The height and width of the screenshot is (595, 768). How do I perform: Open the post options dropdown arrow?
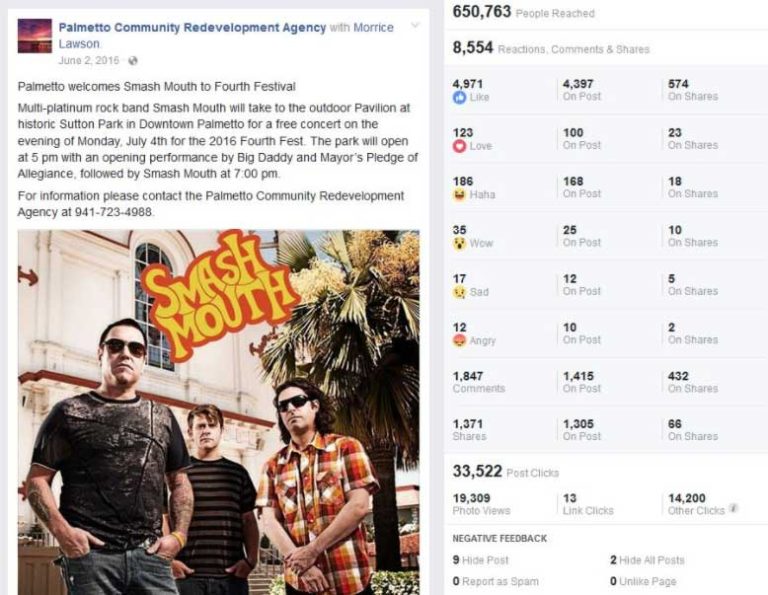pos(415,25)
